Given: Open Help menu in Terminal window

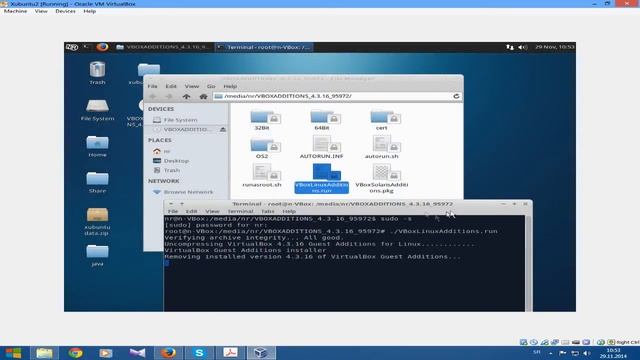Looking at the screenshot, I should coord(289,211).
